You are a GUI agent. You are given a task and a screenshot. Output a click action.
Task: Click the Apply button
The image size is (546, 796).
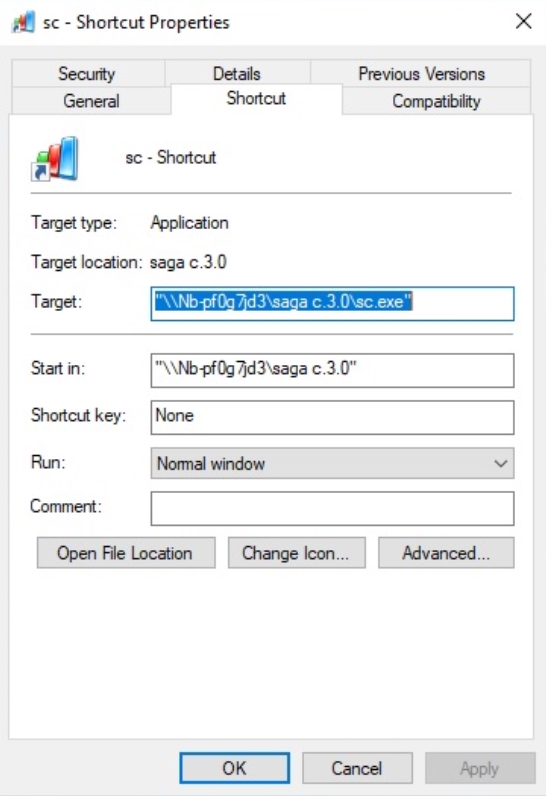(480, 768)
